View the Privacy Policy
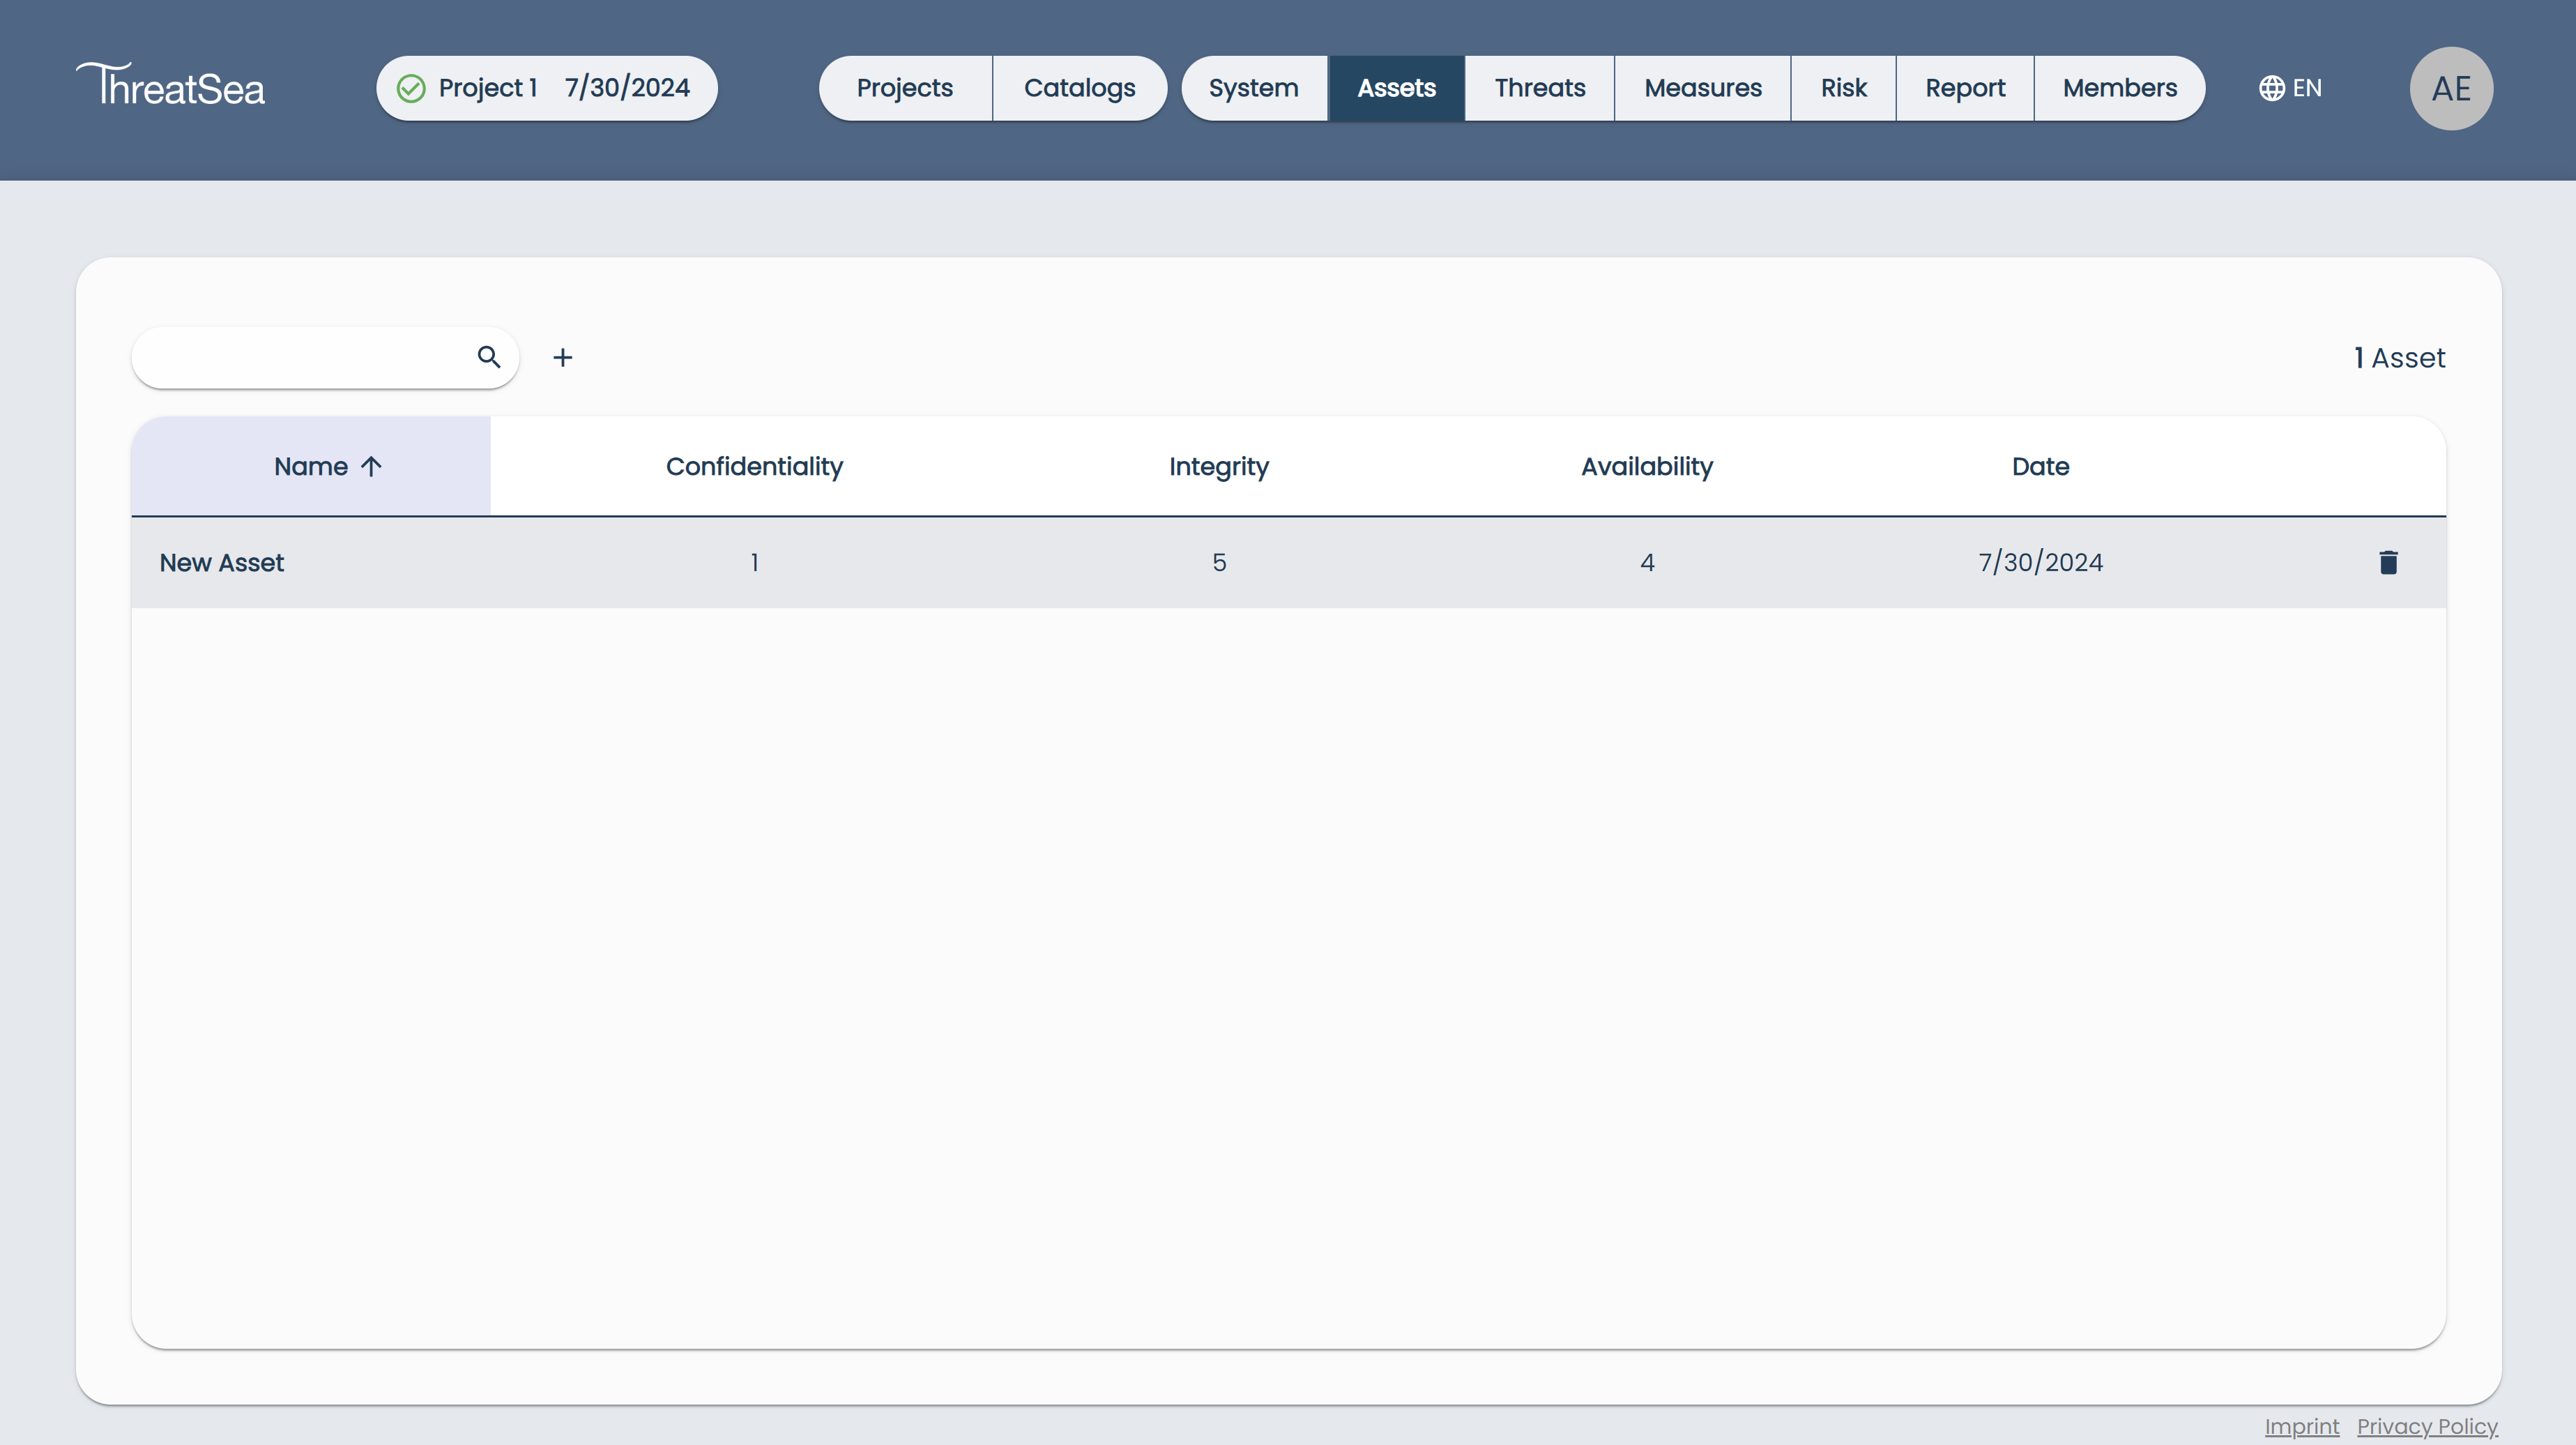The width and height of the screenshot is (2576, 1445). pos(2428,1426)
